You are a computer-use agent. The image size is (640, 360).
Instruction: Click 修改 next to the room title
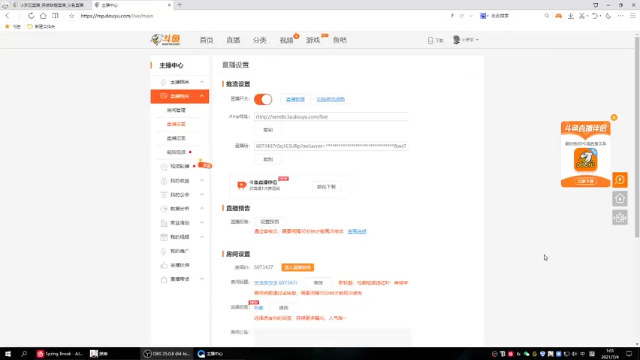click(318, 283)
